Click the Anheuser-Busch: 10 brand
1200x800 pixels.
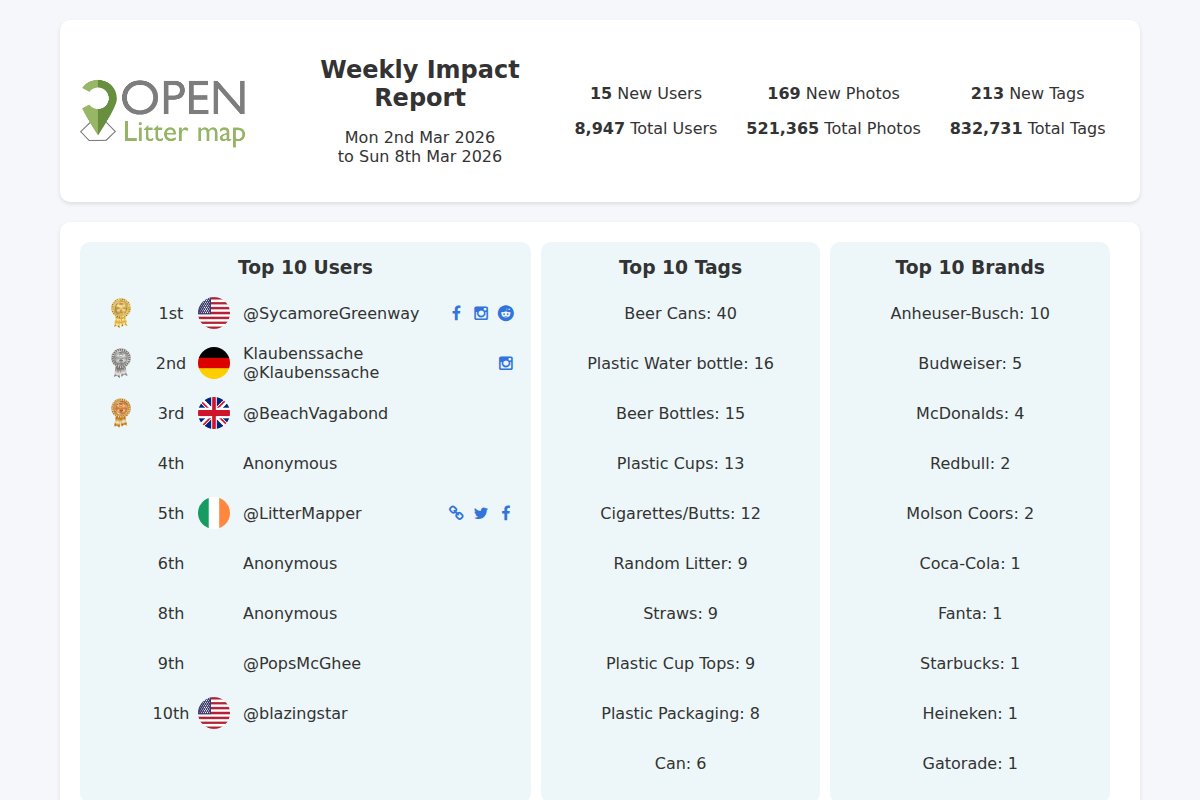click(970, 313)
